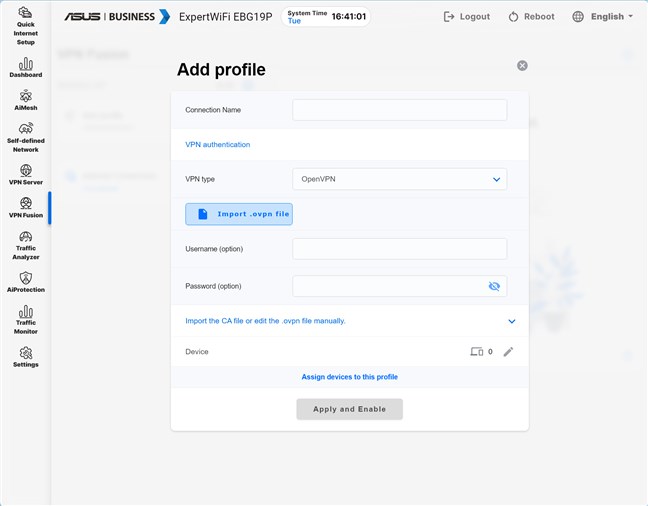Open AiProtection section
648x506 pixels.
click(26, 282)
